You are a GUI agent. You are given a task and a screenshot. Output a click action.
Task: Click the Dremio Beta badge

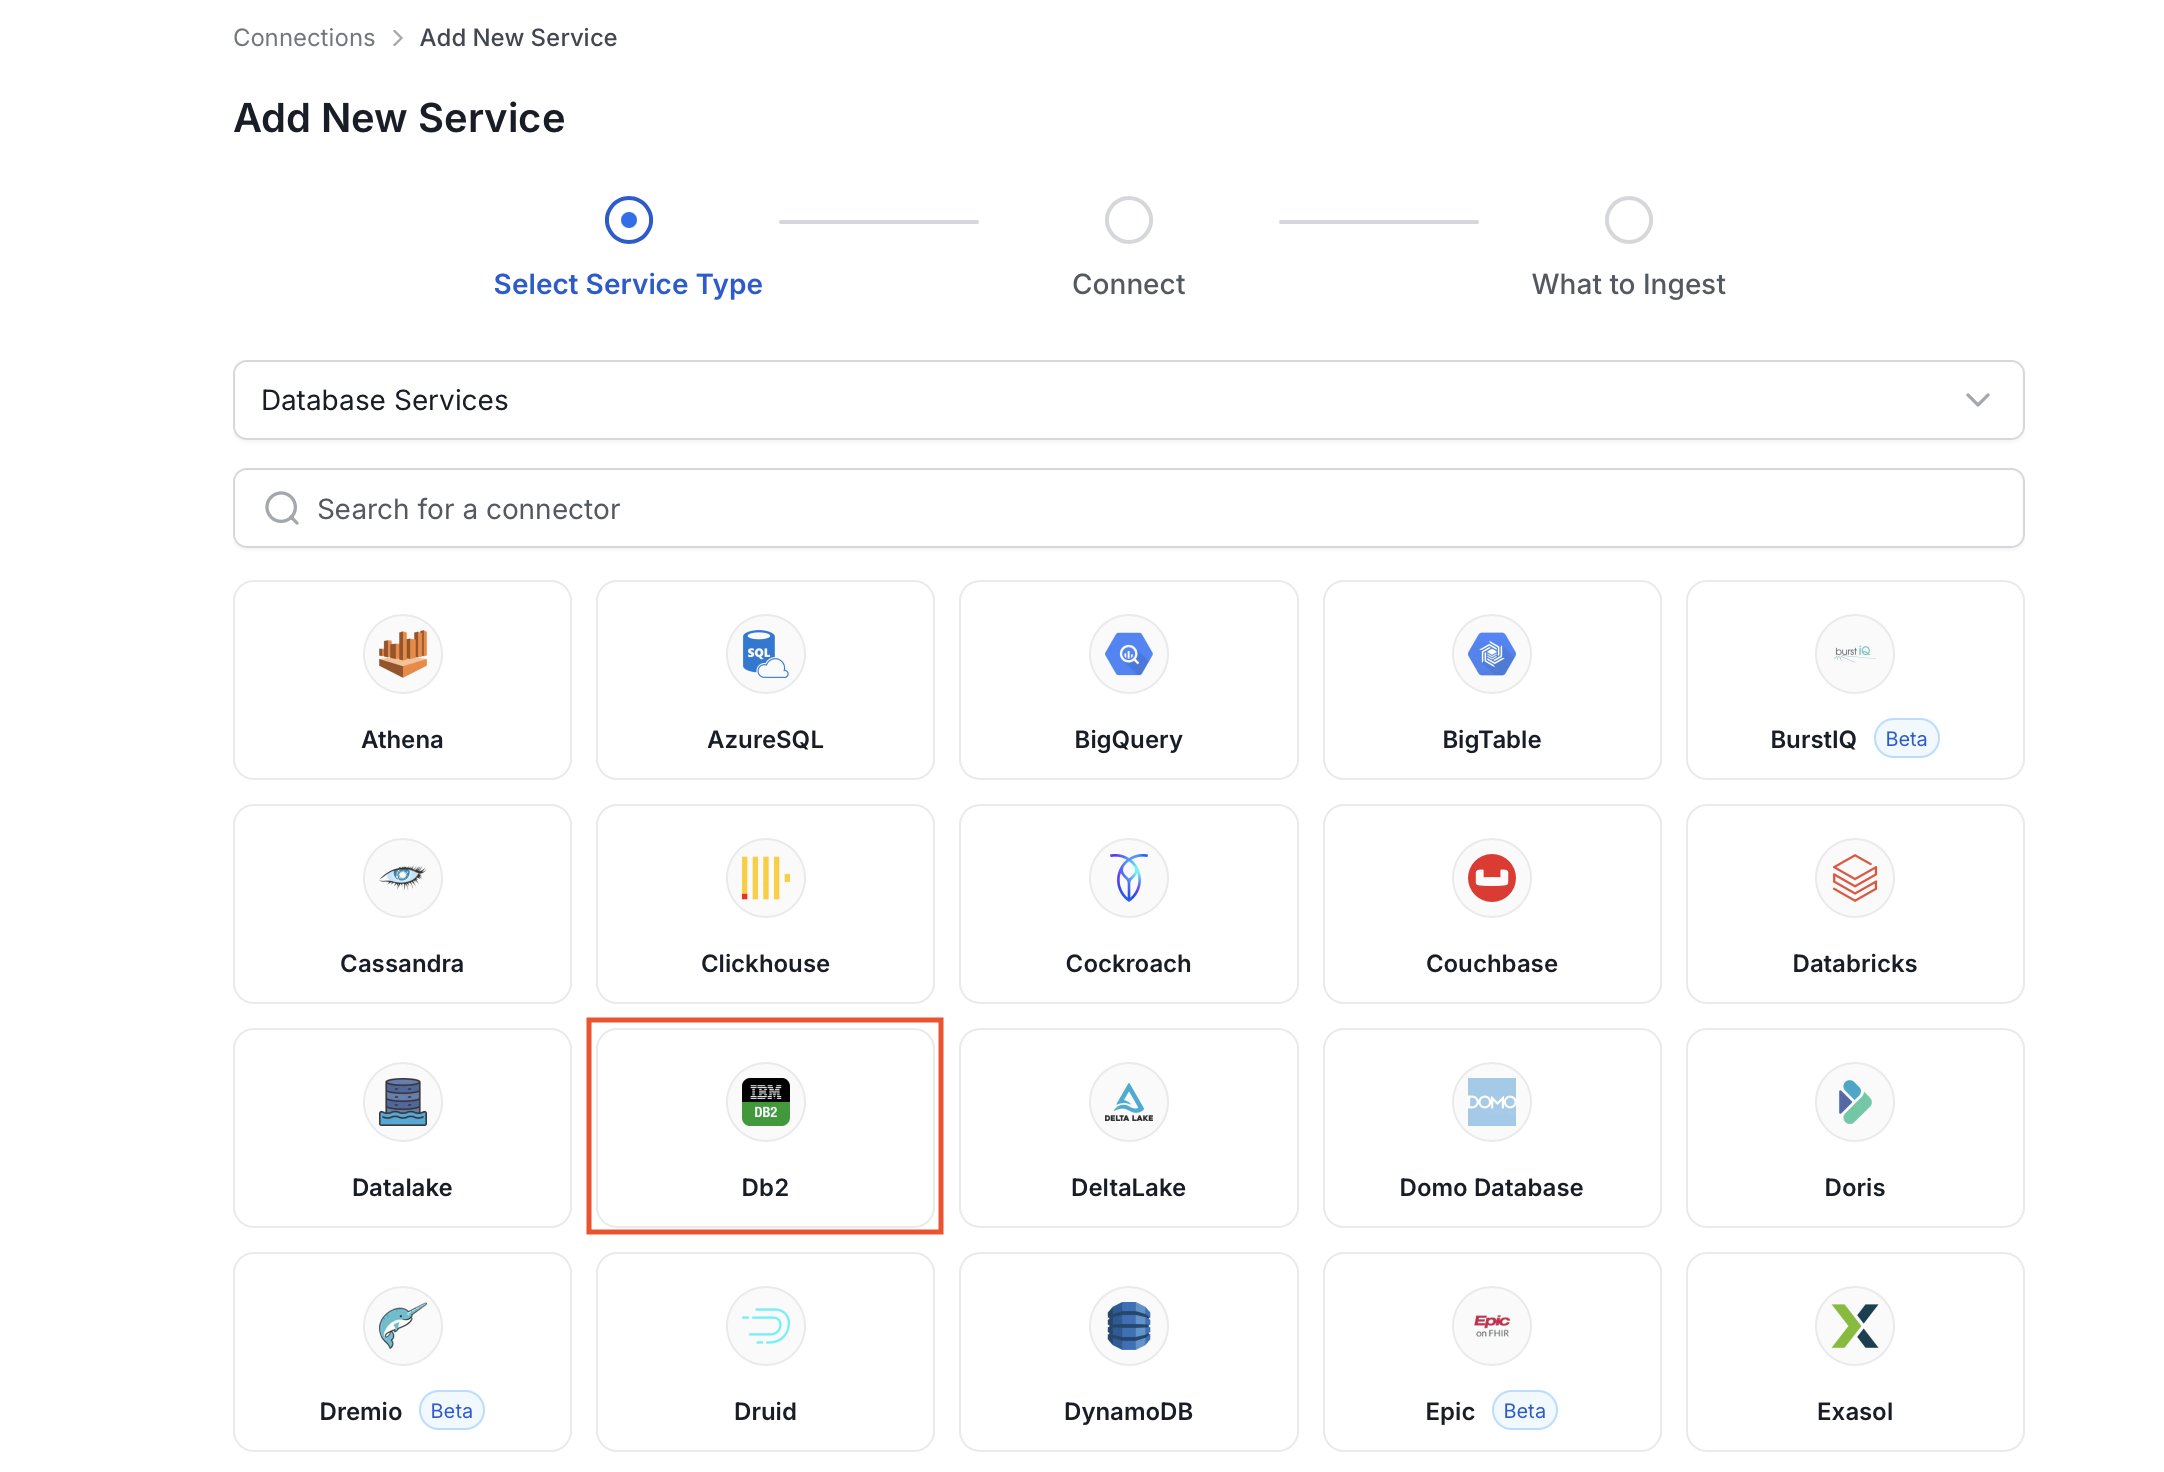[451, 1411]
